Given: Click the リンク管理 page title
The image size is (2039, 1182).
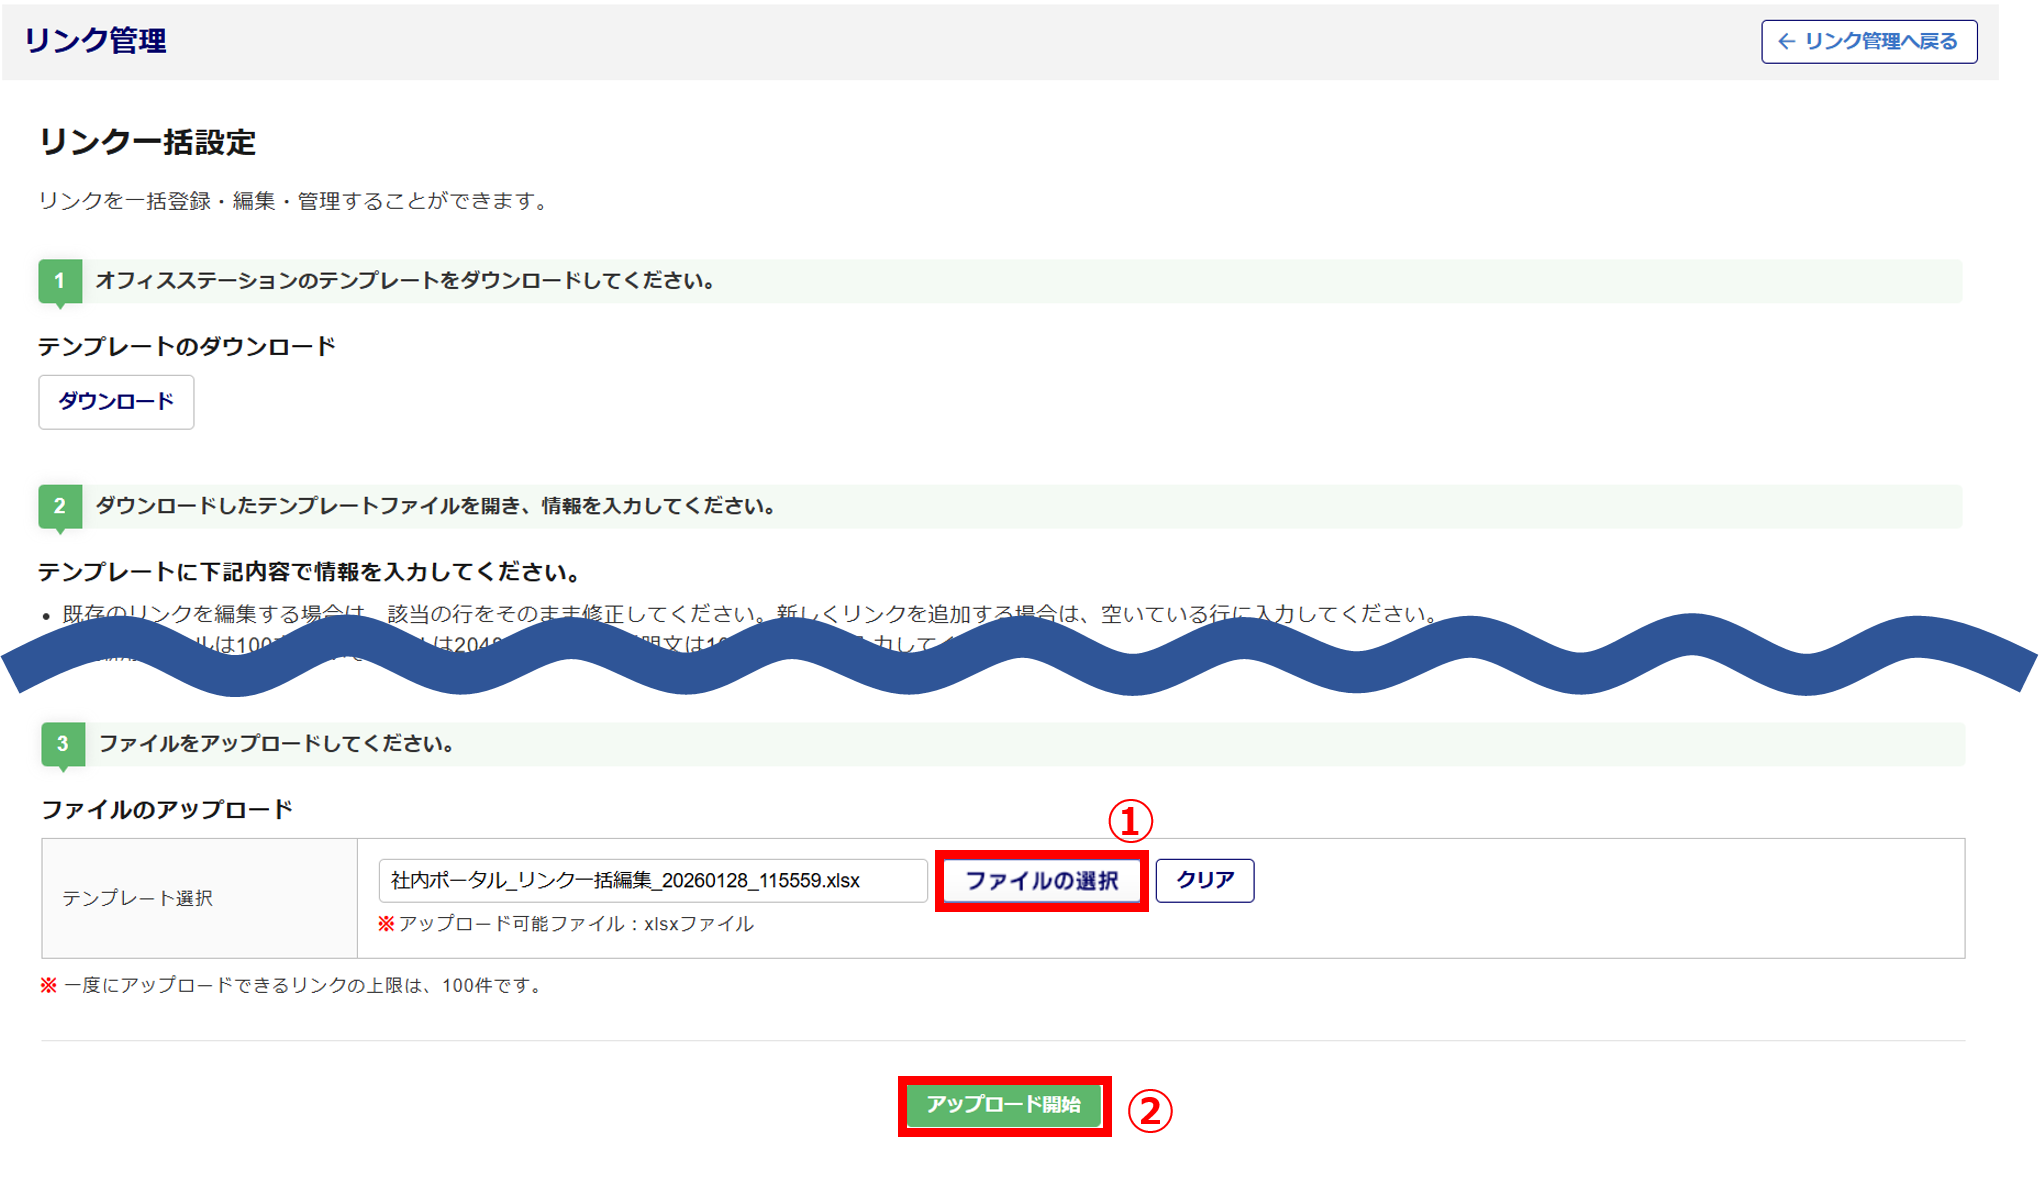Looking at the screenshot, I should coord(96,41).
